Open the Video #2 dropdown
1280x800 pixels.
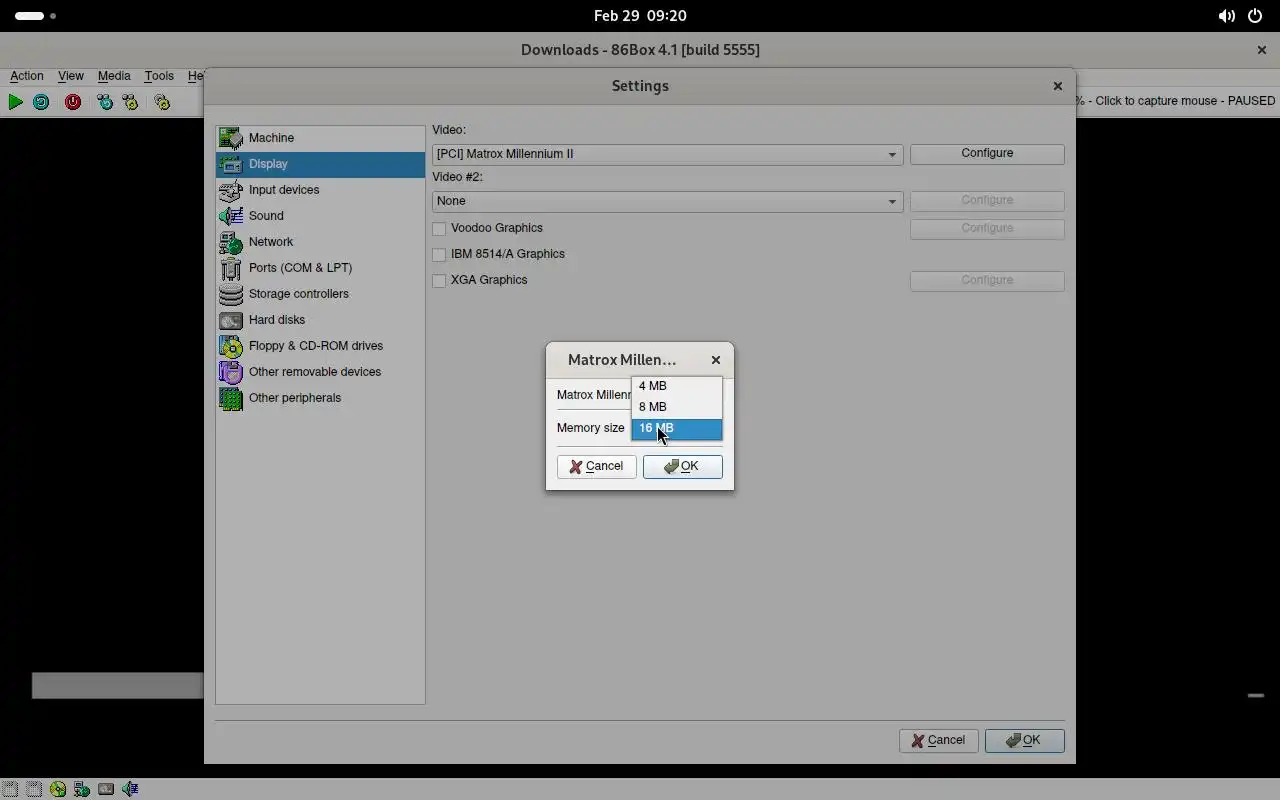(x=668, y=201)
